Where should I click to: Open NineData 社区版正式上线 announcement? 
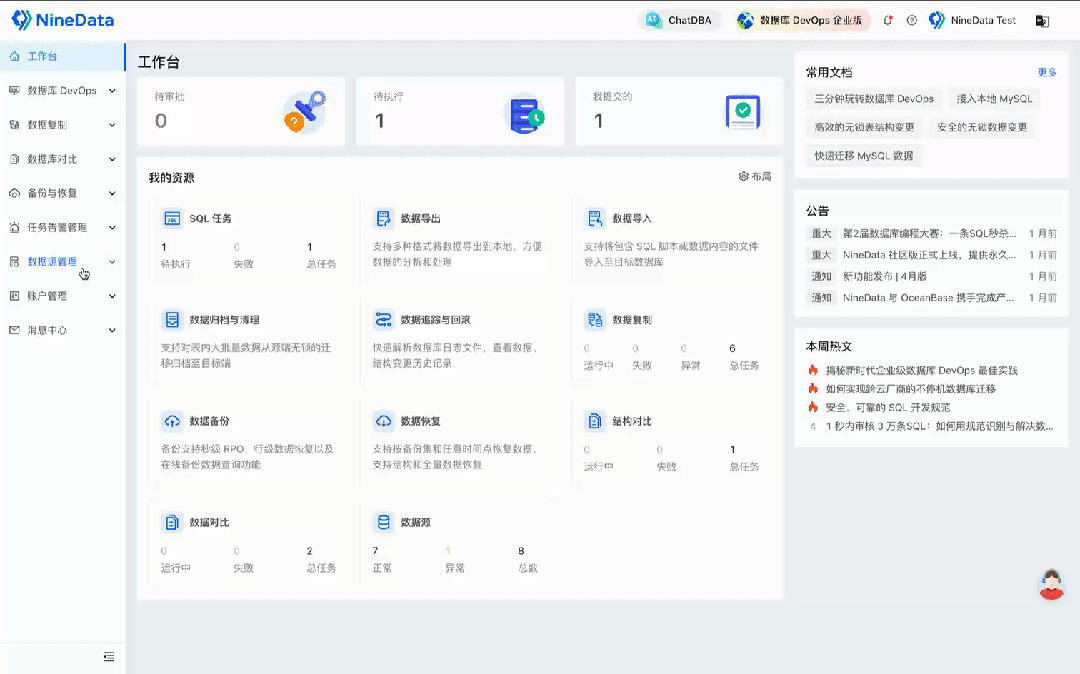click(x=929, y=255)
